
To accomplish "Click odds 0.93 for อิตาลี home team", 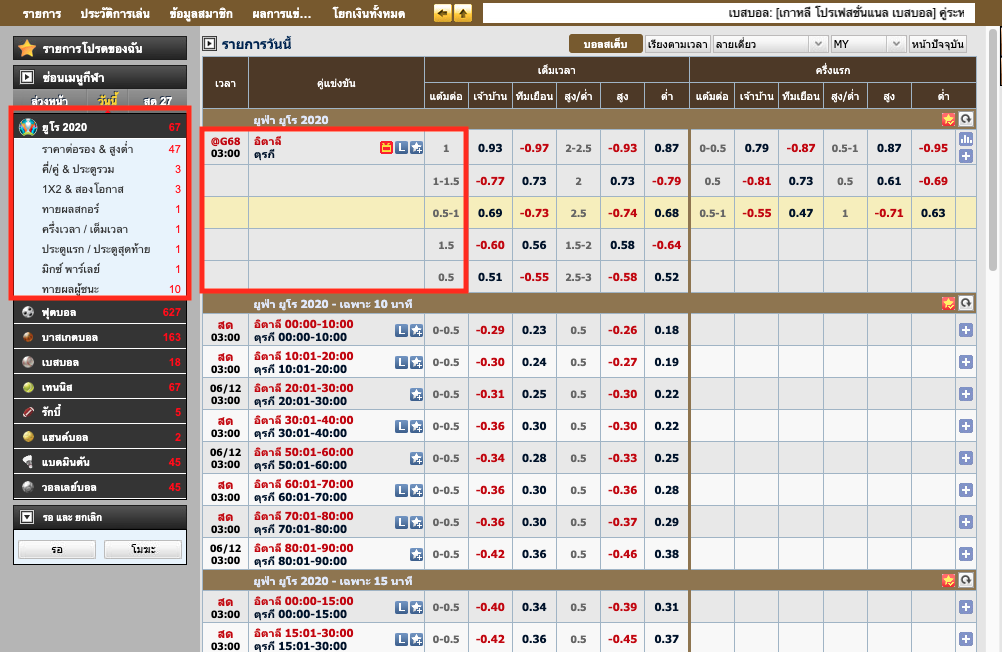I will point(489,148).
